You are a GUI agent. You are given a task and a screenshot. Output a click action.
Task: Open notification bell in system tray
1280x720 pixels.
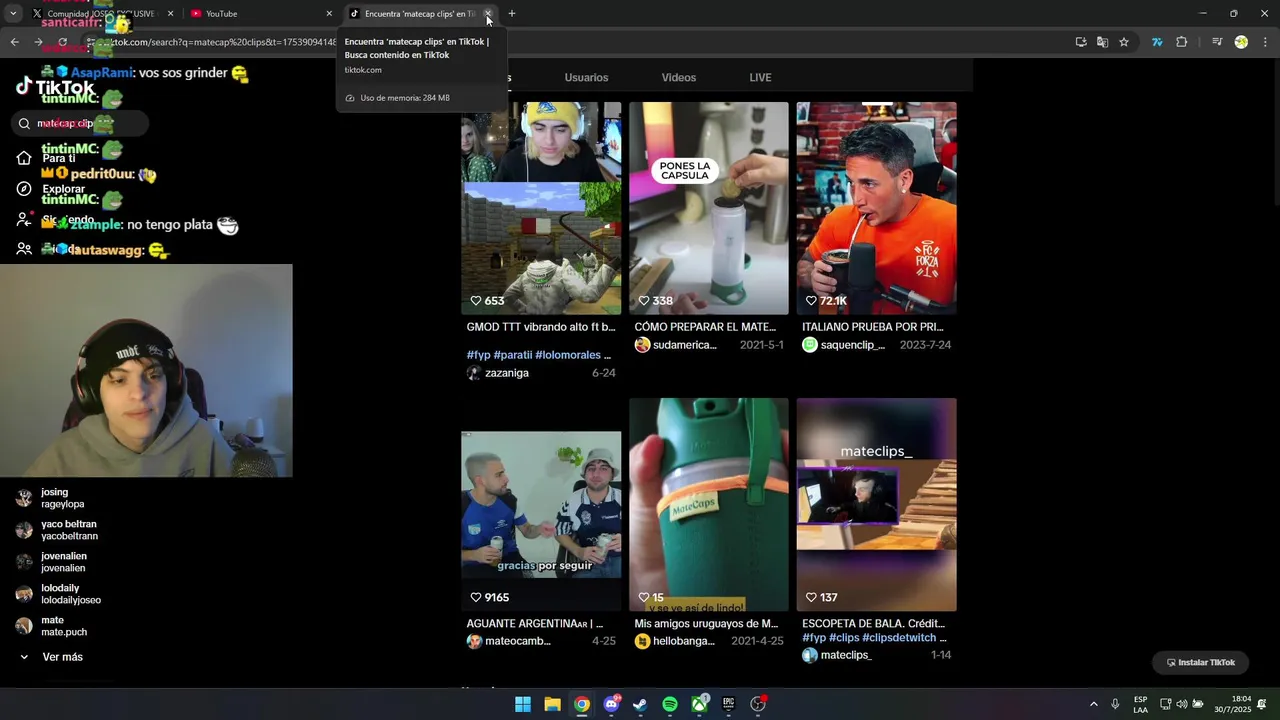(x=1262, y=704)
